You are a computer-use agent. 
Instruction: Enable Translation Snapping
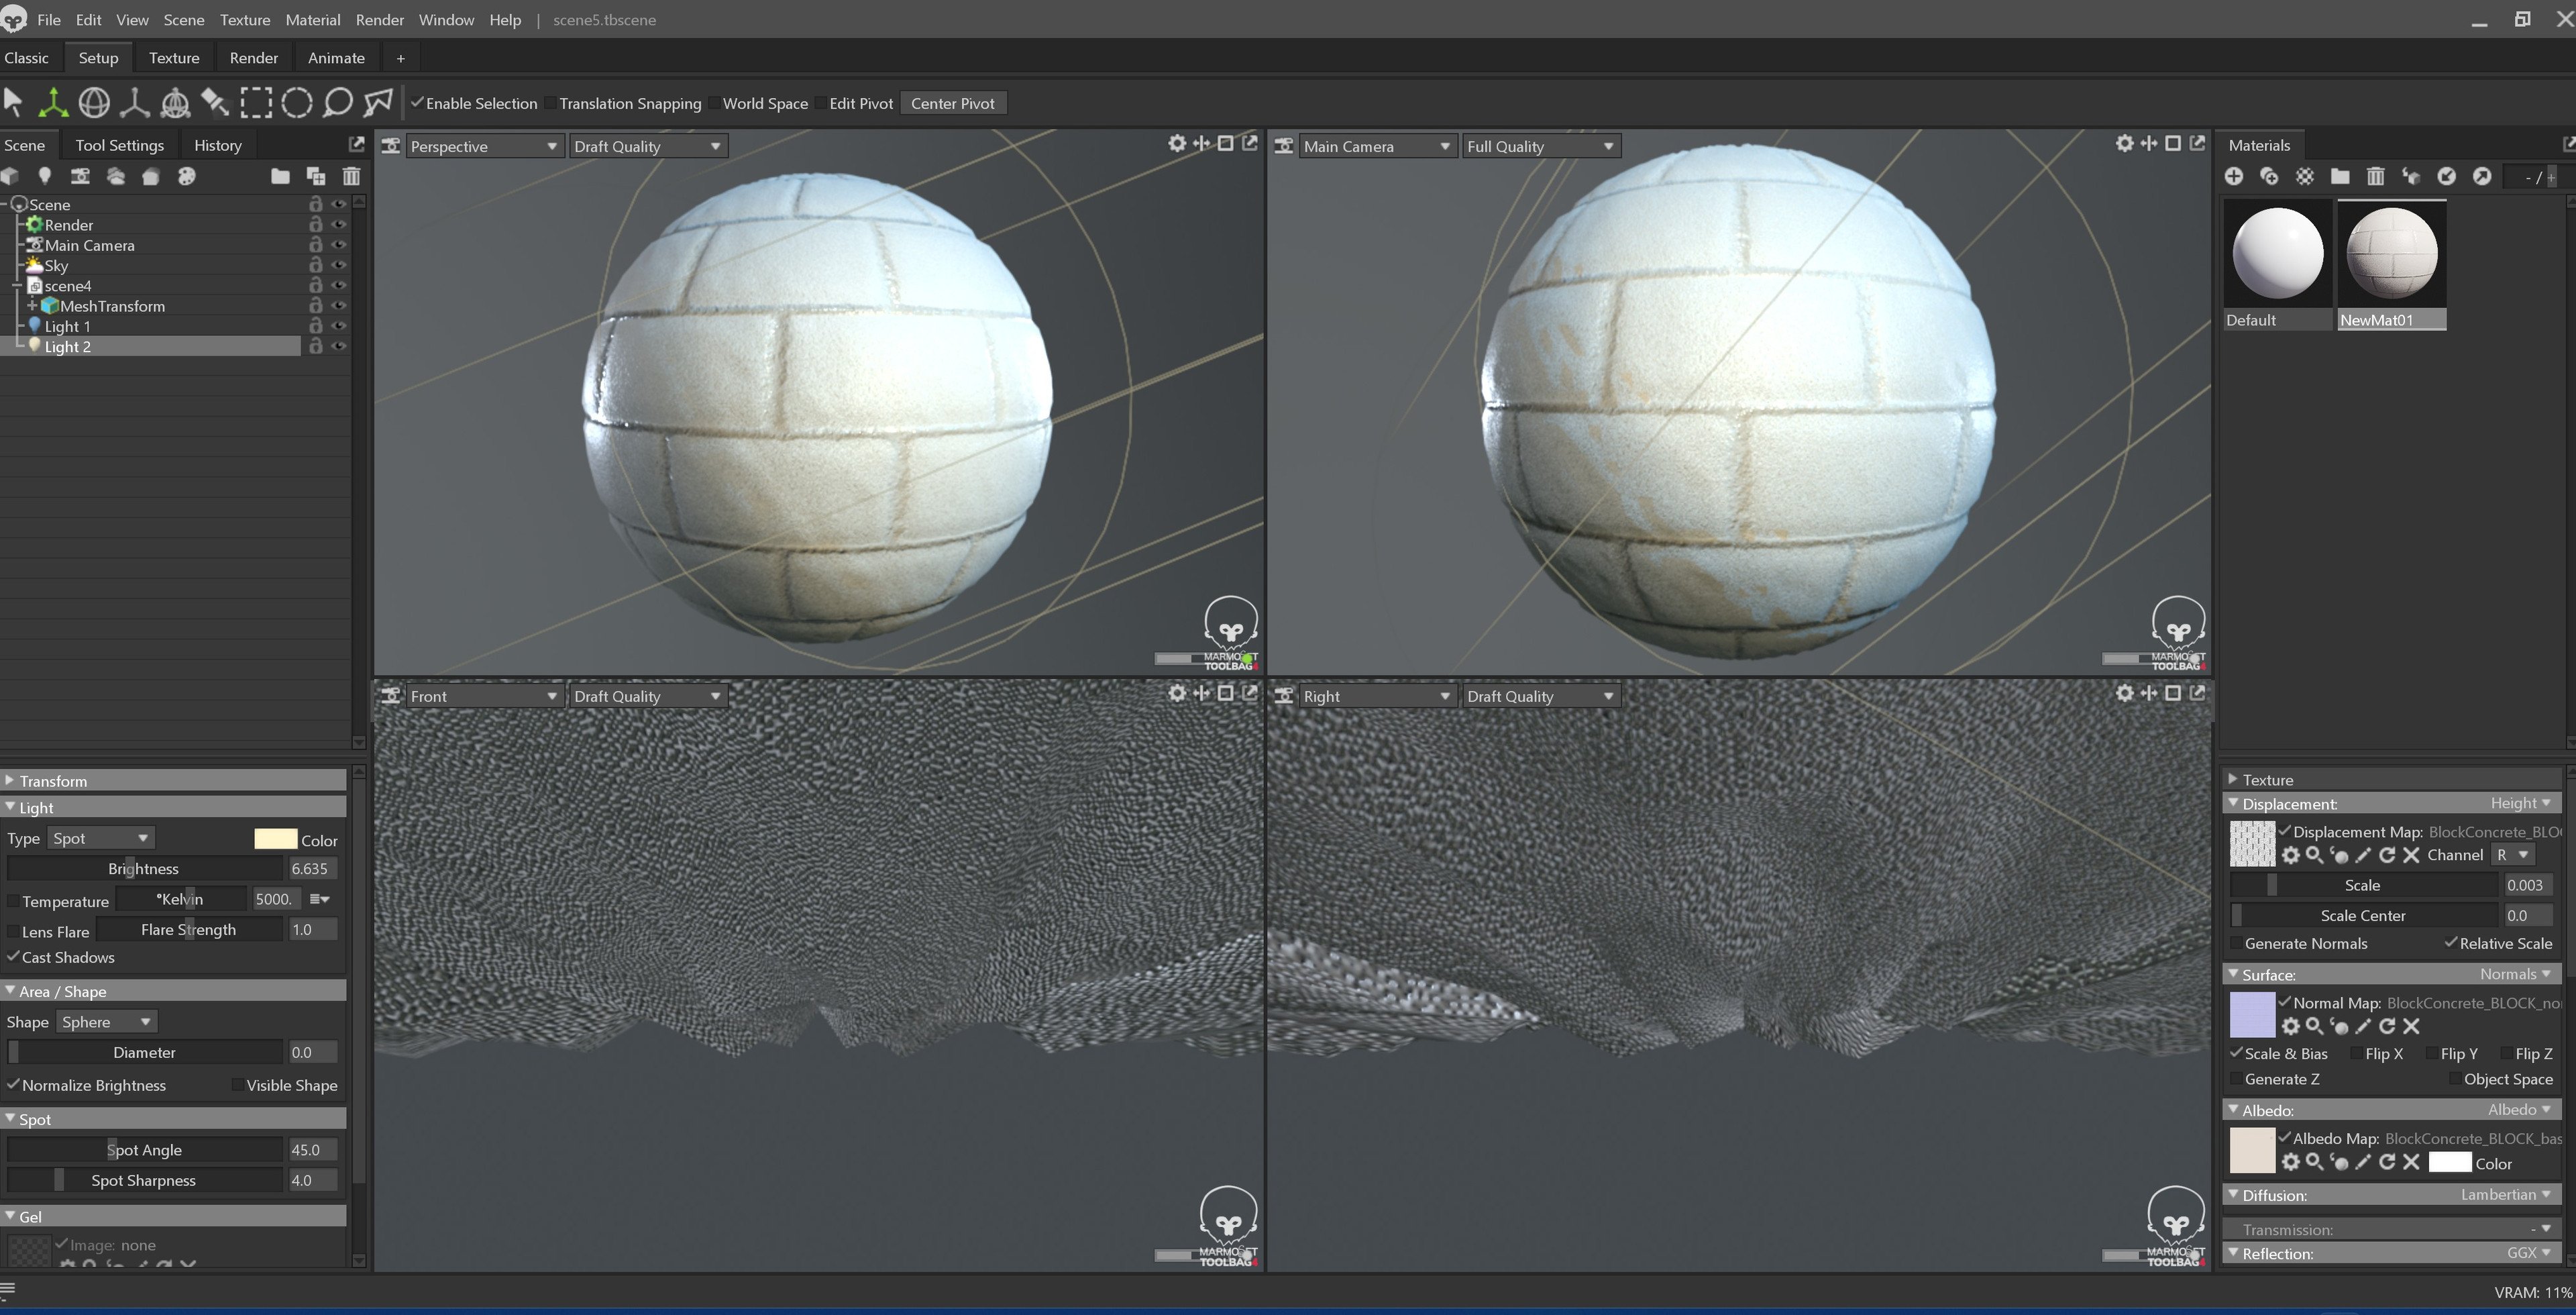tap(551, 104)
